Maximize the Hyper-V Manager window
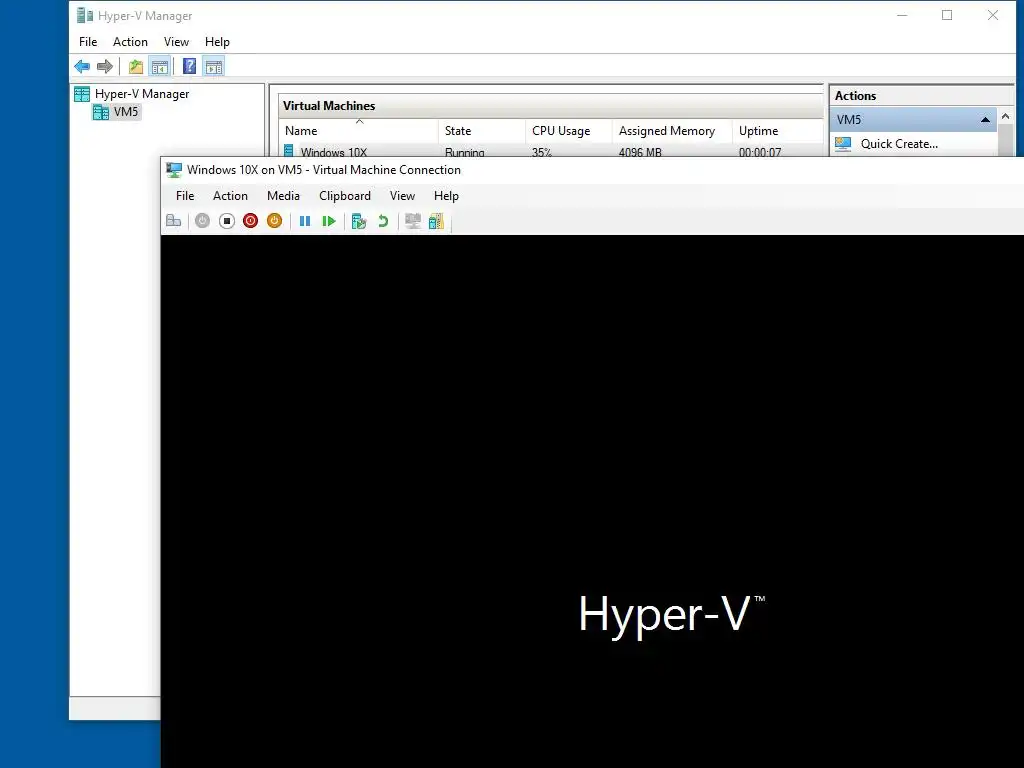This screenshot has height=768, width=1024. [x=947, y=15]
